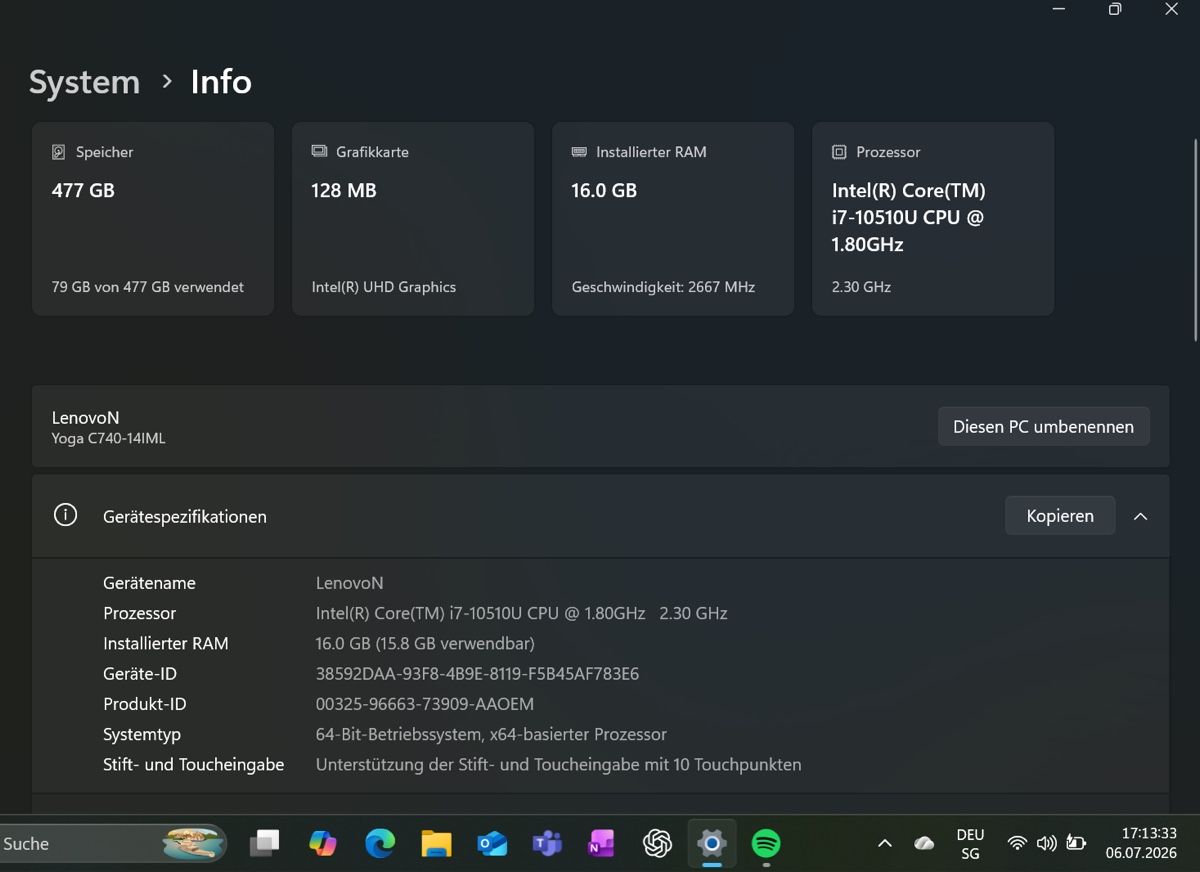Click the Intel(R) UHD Graphics text
Screen dimensions: 1200x872
coord(384,287)
